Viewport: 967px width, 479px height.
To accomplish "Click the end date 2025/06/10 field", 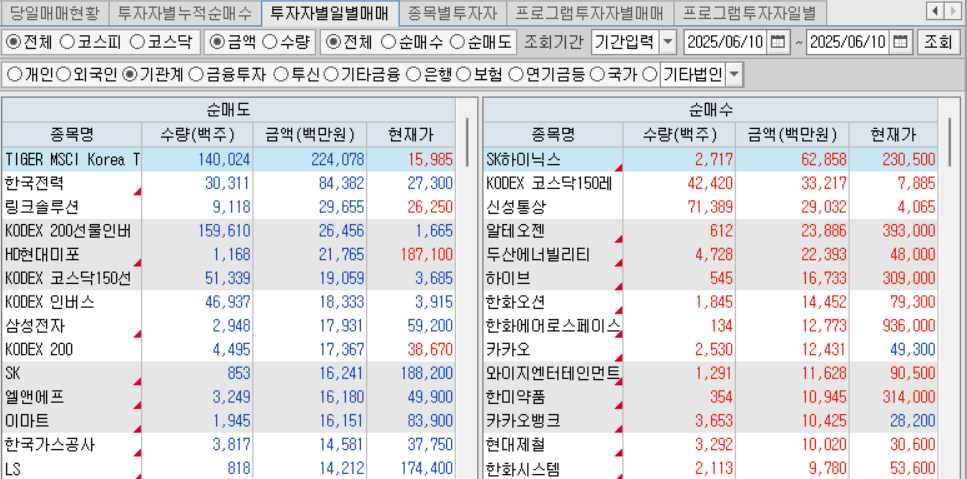I will [848, 42].
